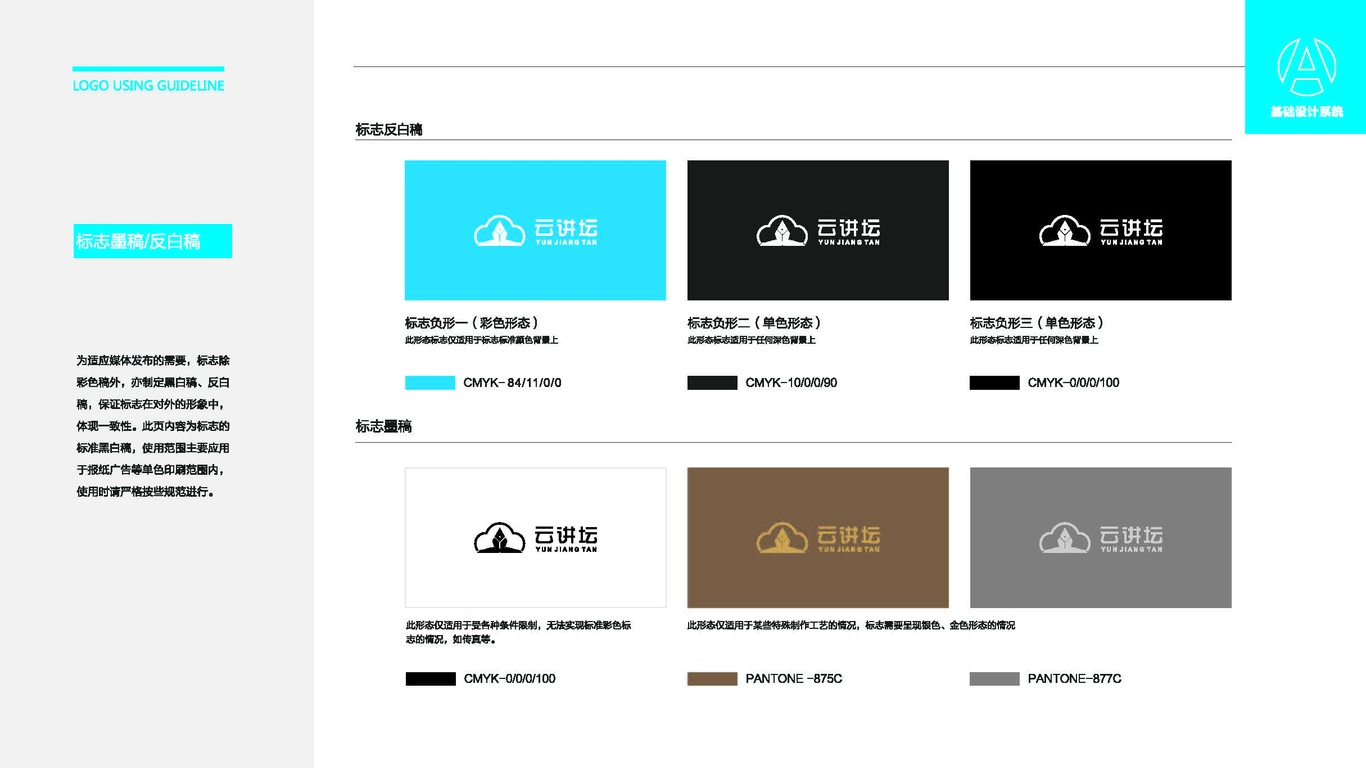Click the cloud icon in white logo card

click(499, 538)
